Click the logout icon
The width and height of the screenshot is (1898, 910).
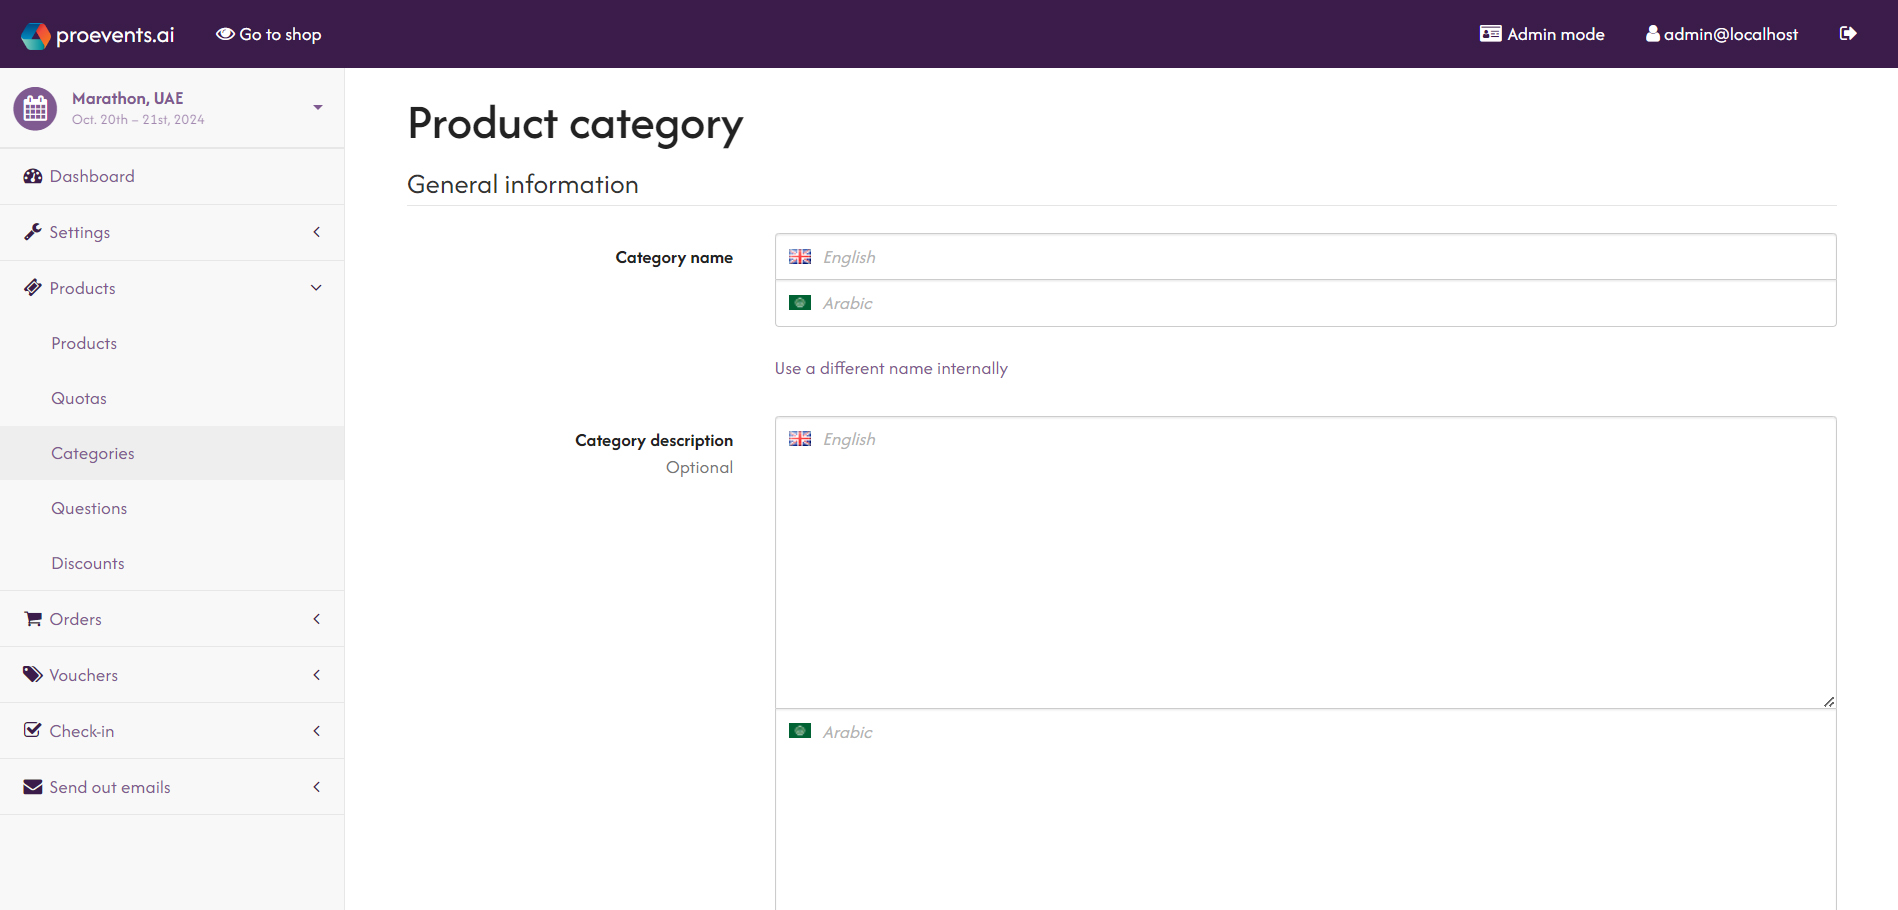(1848, 33)
